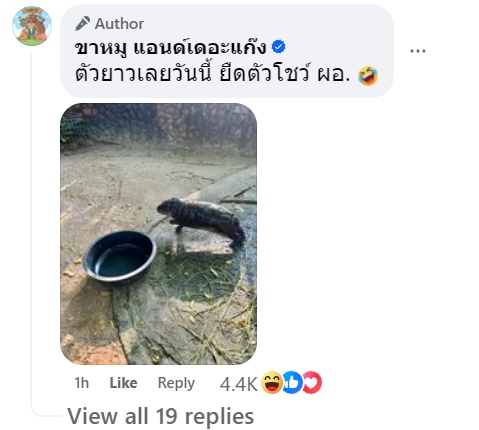Expand View all 19 replies
The height and width of the screenshot is (430, 479).
click(x=161, y=416)
